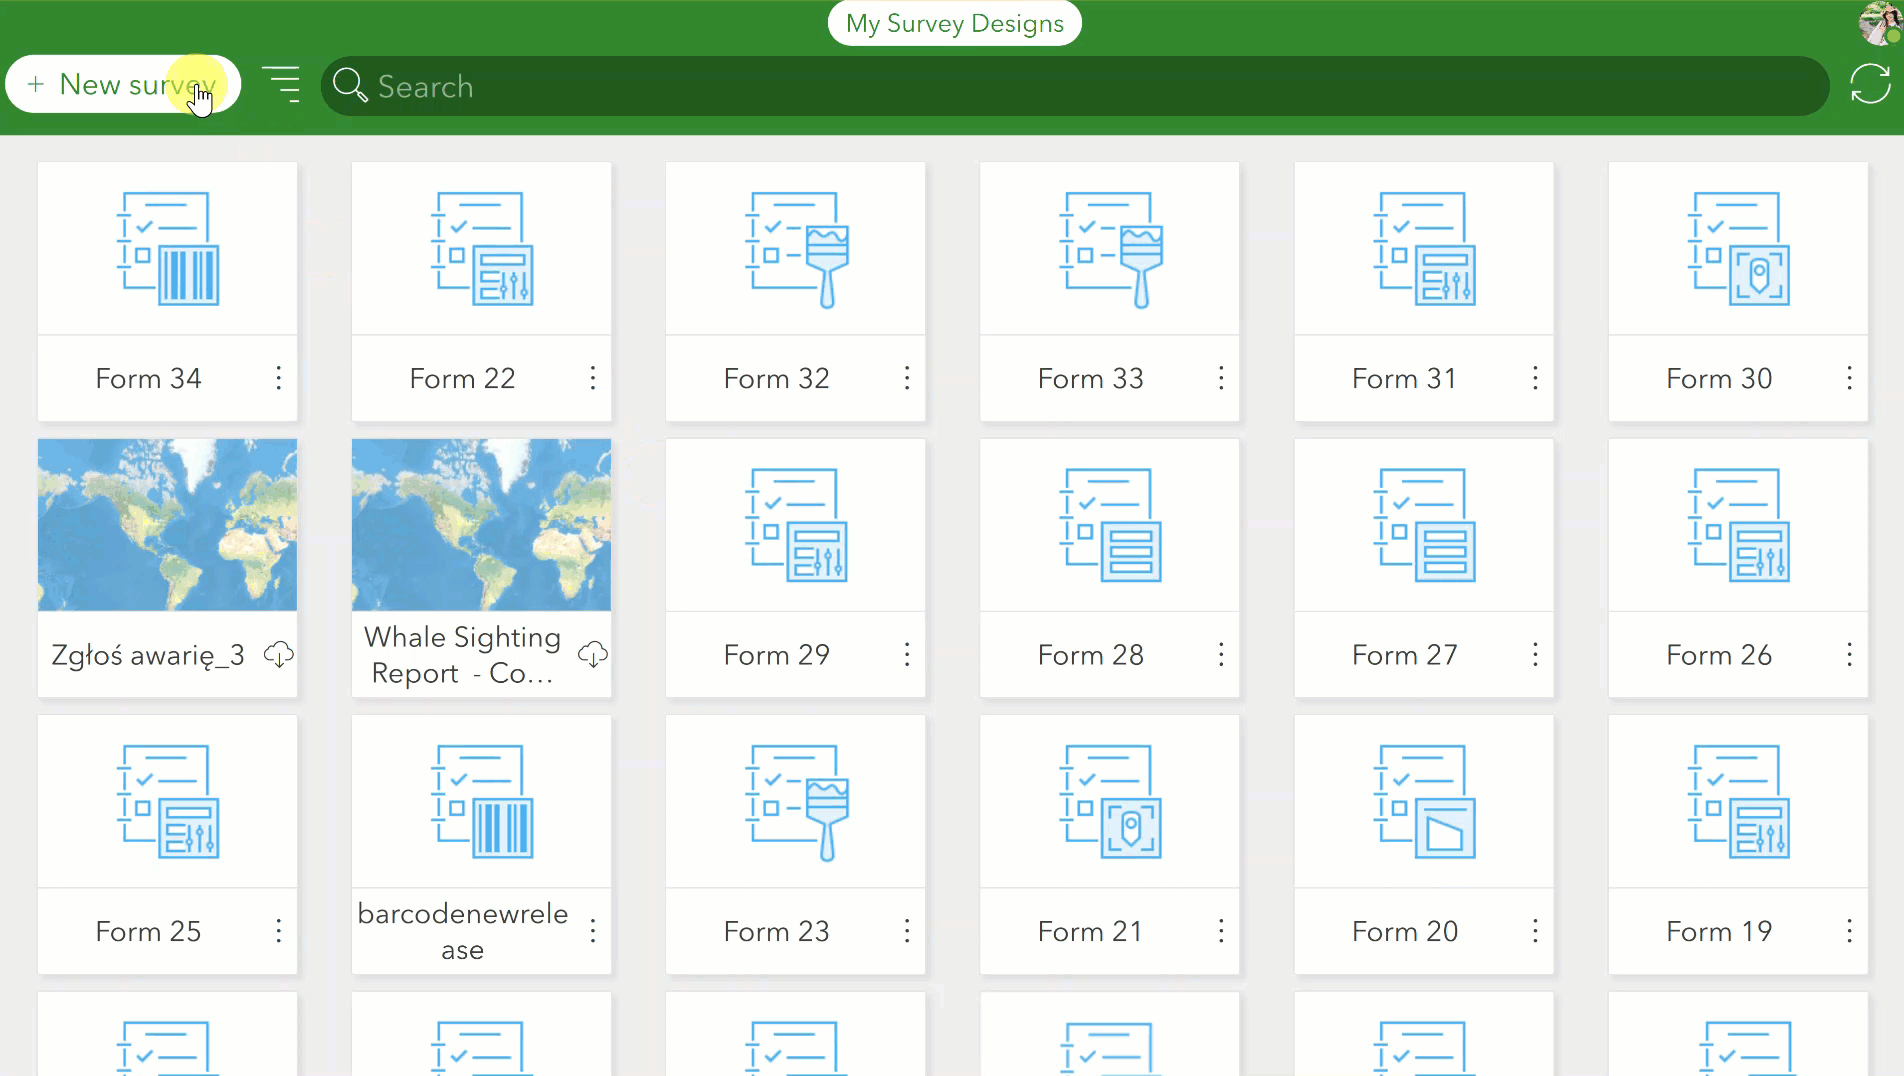Open the Form 22 survey icon
The image size is (1904, 1076).
[x=482, y=249]
